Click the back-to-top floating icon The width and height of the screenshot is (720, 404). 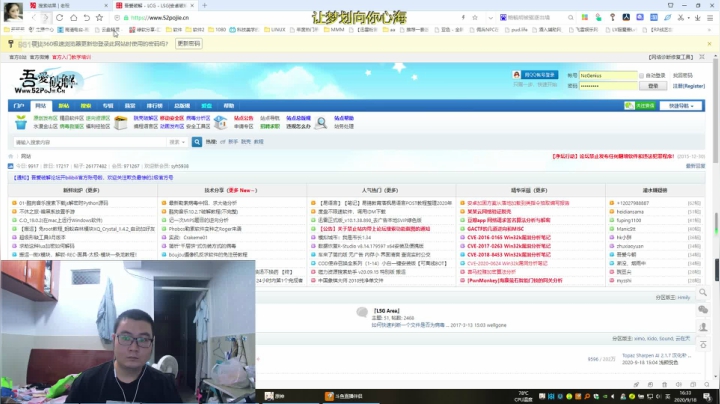703,344
